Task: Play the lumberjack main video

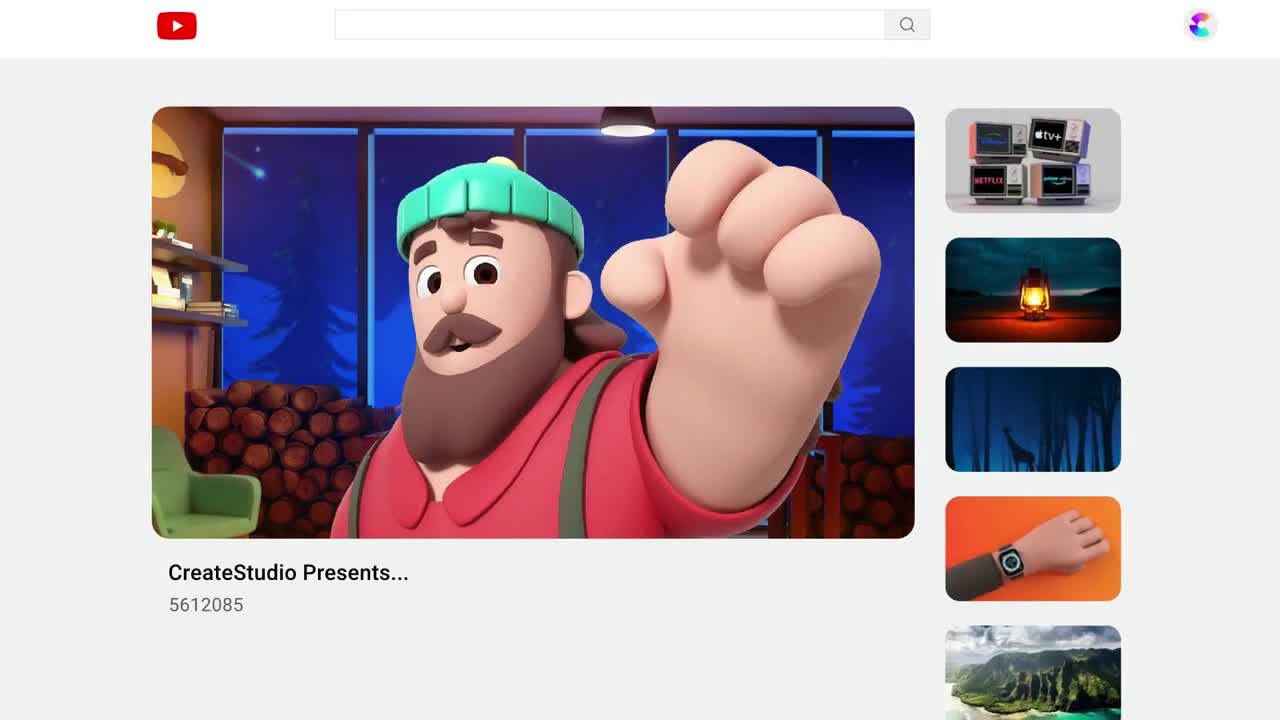Action: tap(533, 322)
